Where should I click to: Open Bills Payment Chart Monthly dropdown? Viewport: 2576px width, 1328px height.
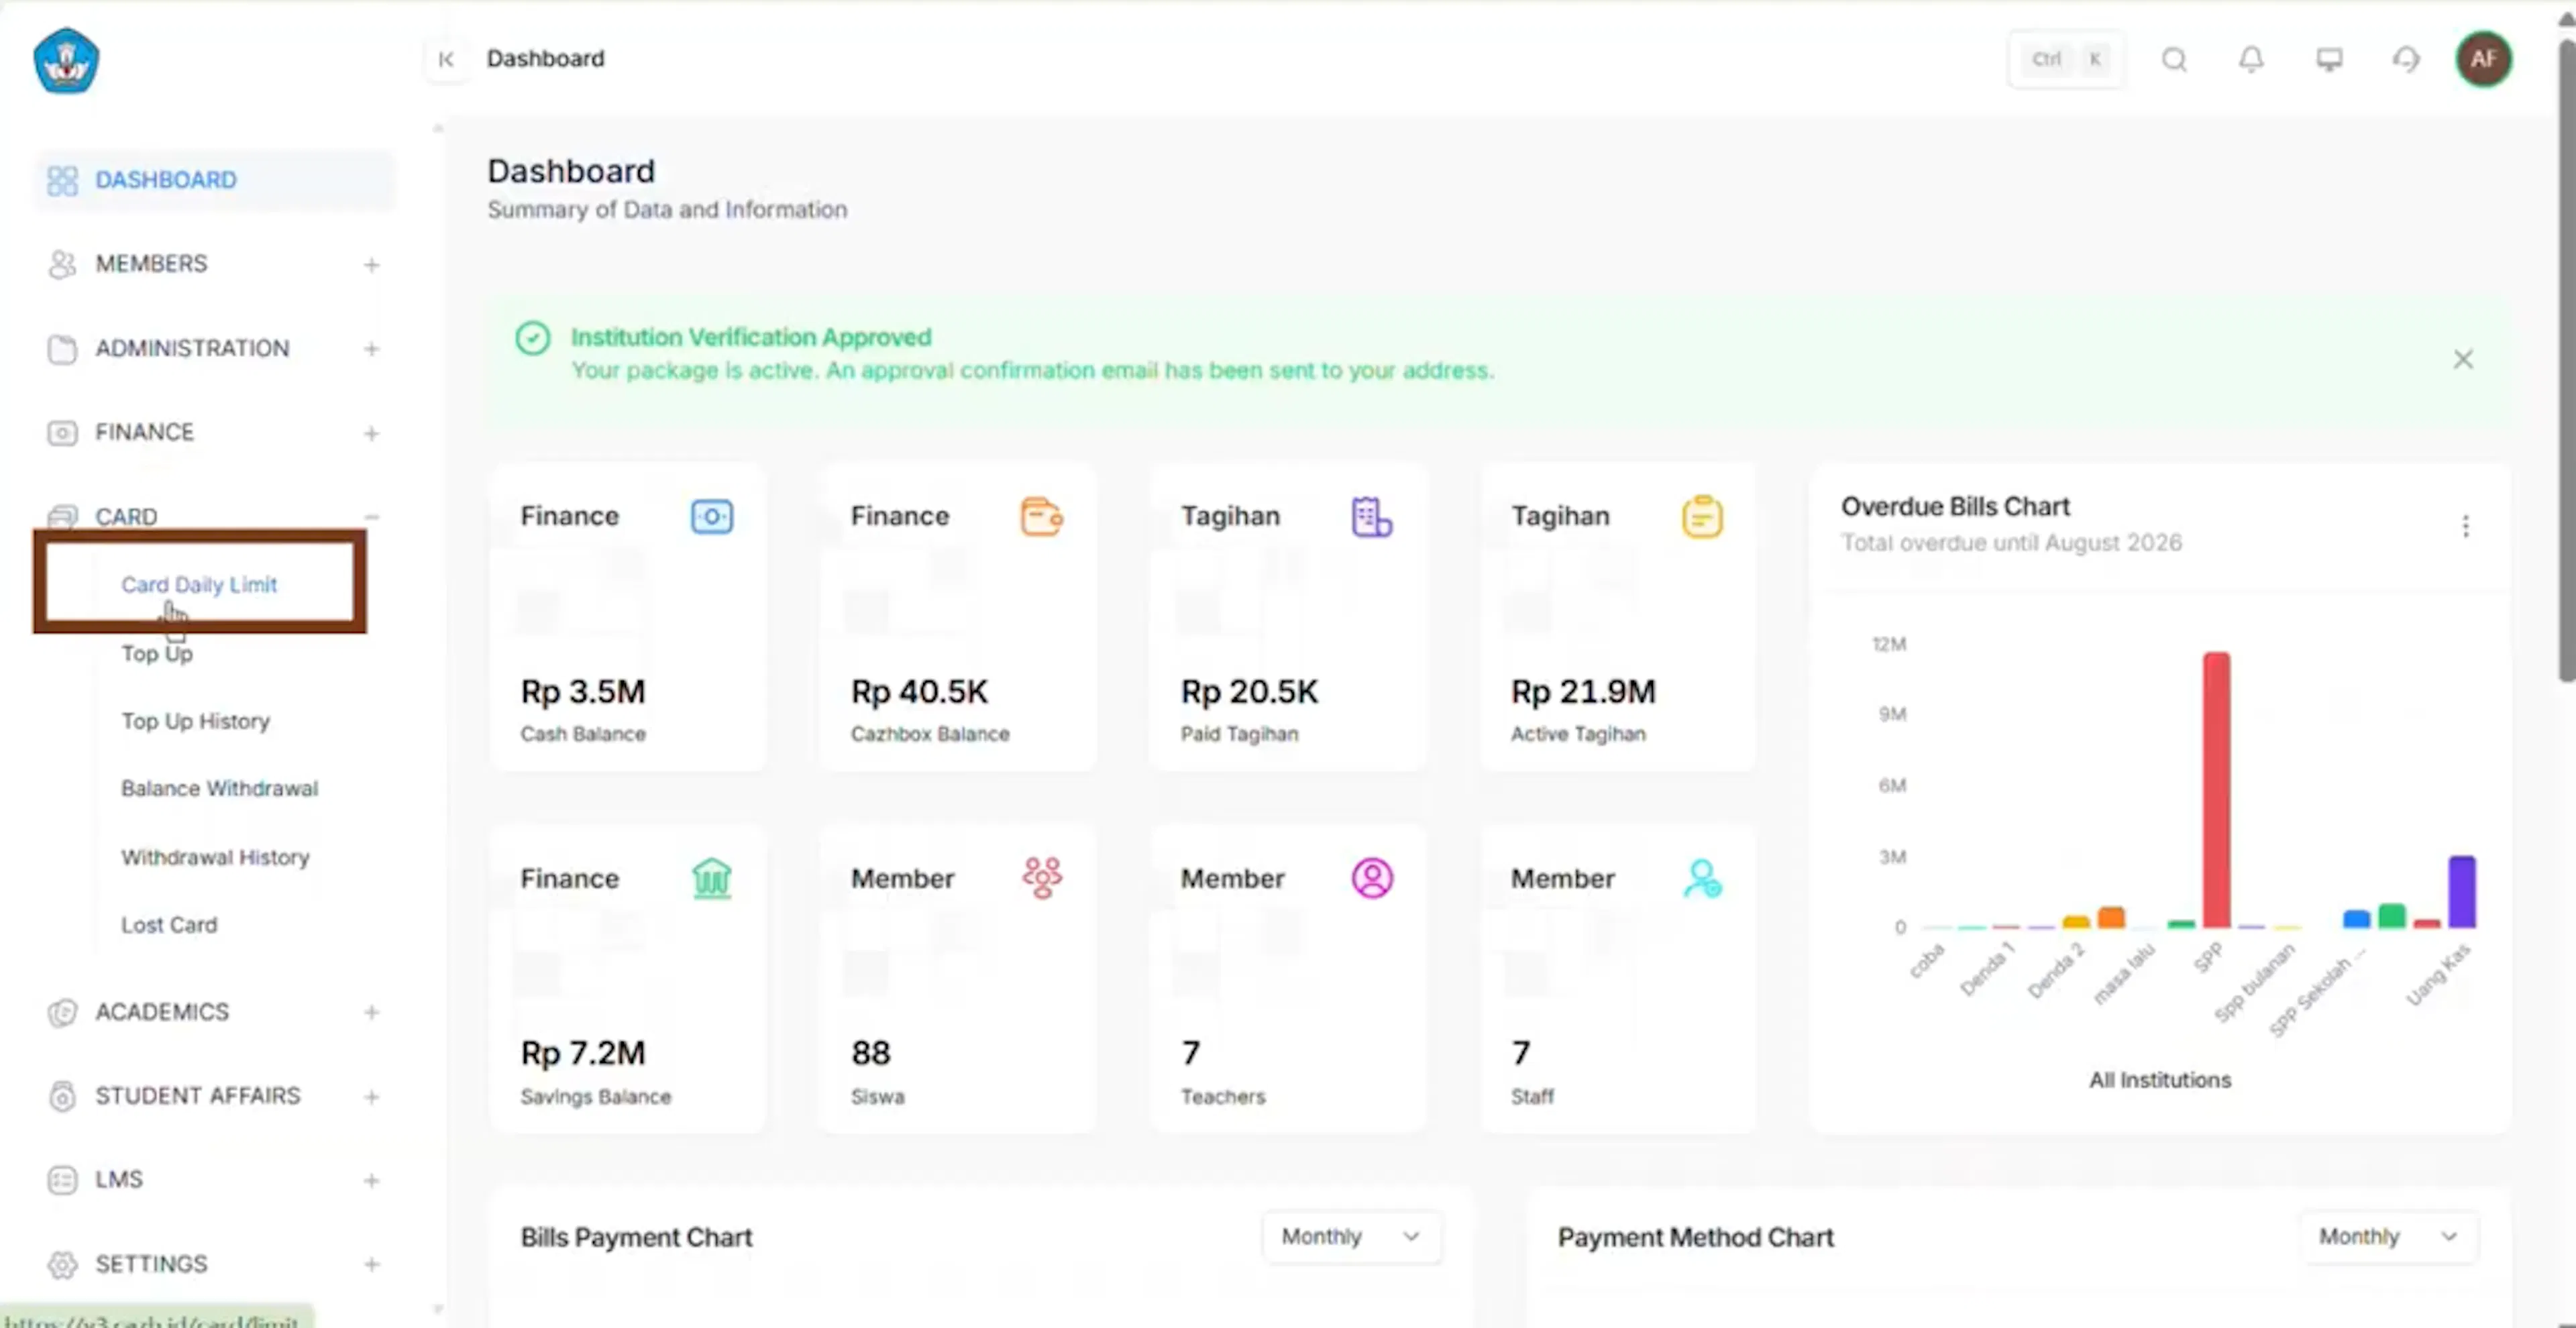click(x=1351, y=1237)
